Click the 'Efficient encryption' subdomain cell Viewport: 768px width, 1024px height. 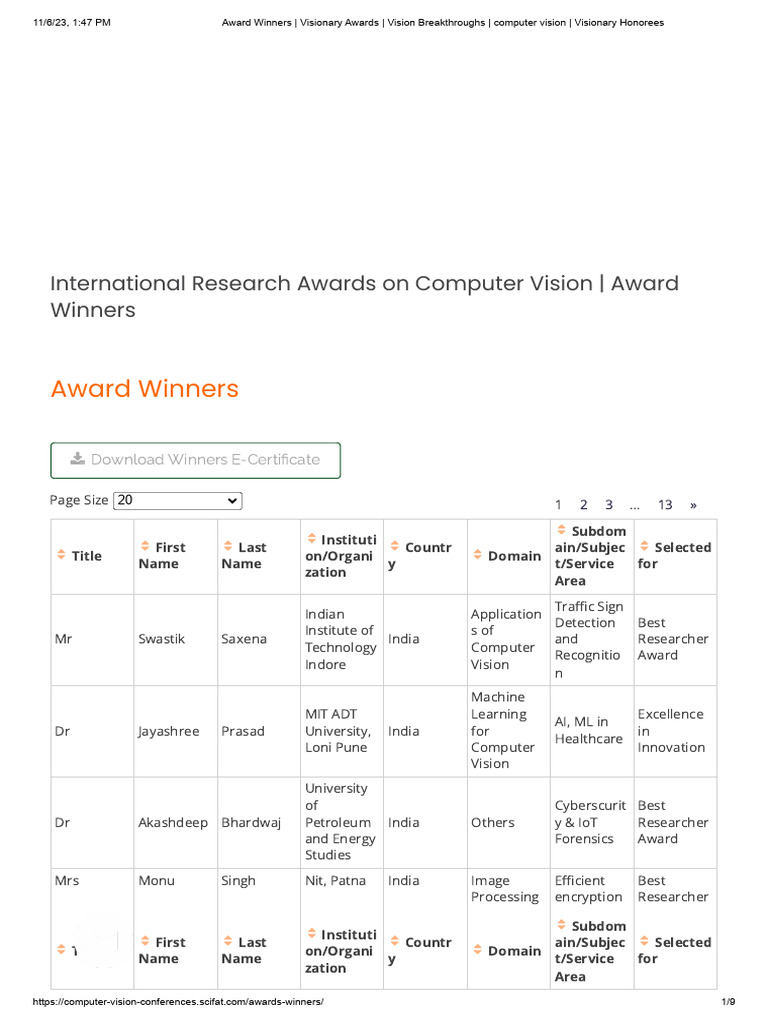(x=588, y=889)
